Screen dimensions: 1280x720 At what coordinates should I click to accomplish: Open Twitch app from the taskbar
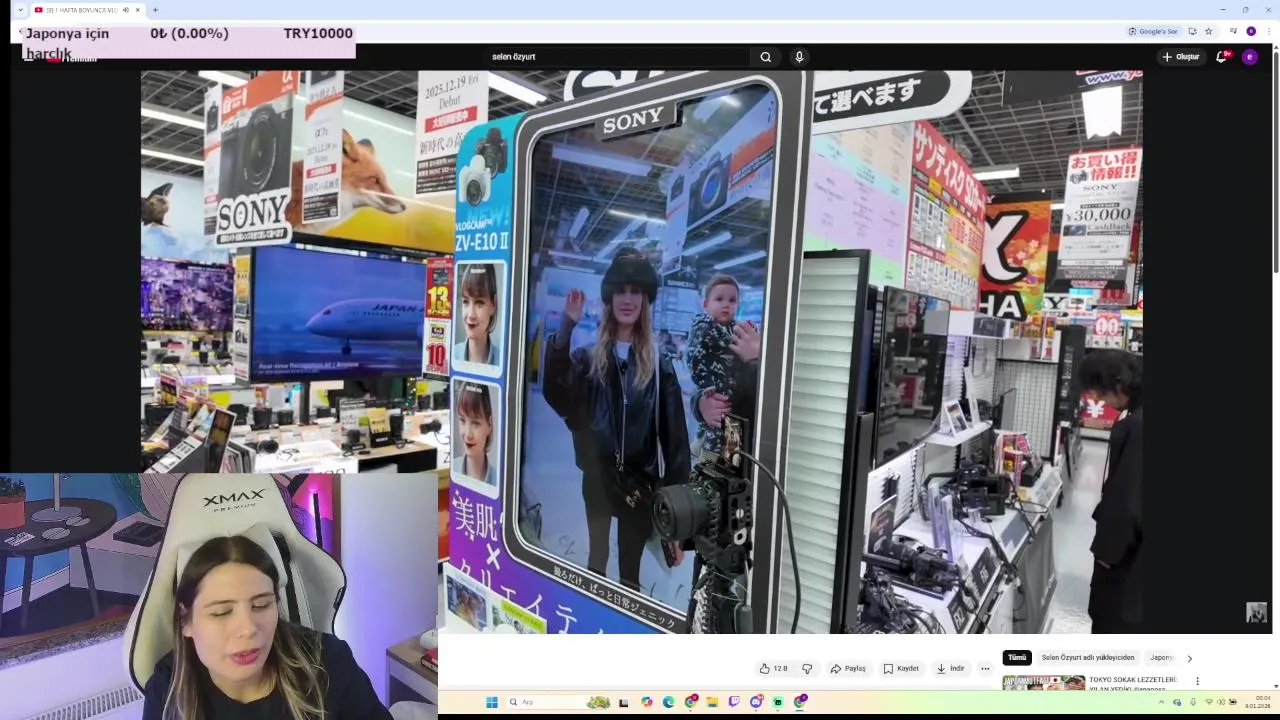(734, 702)
